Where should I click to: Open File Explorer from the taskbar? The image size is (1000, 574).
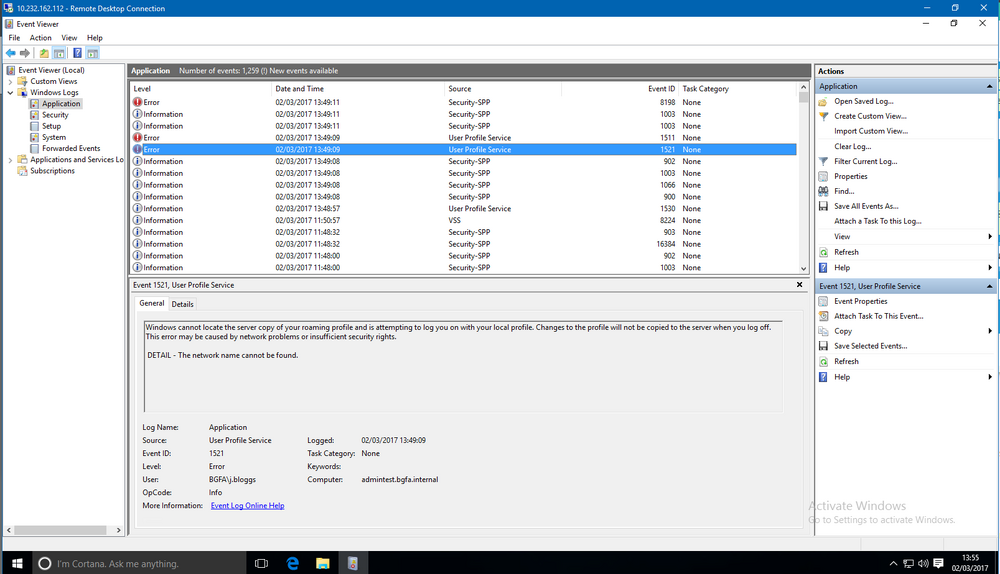click(323, 563)
